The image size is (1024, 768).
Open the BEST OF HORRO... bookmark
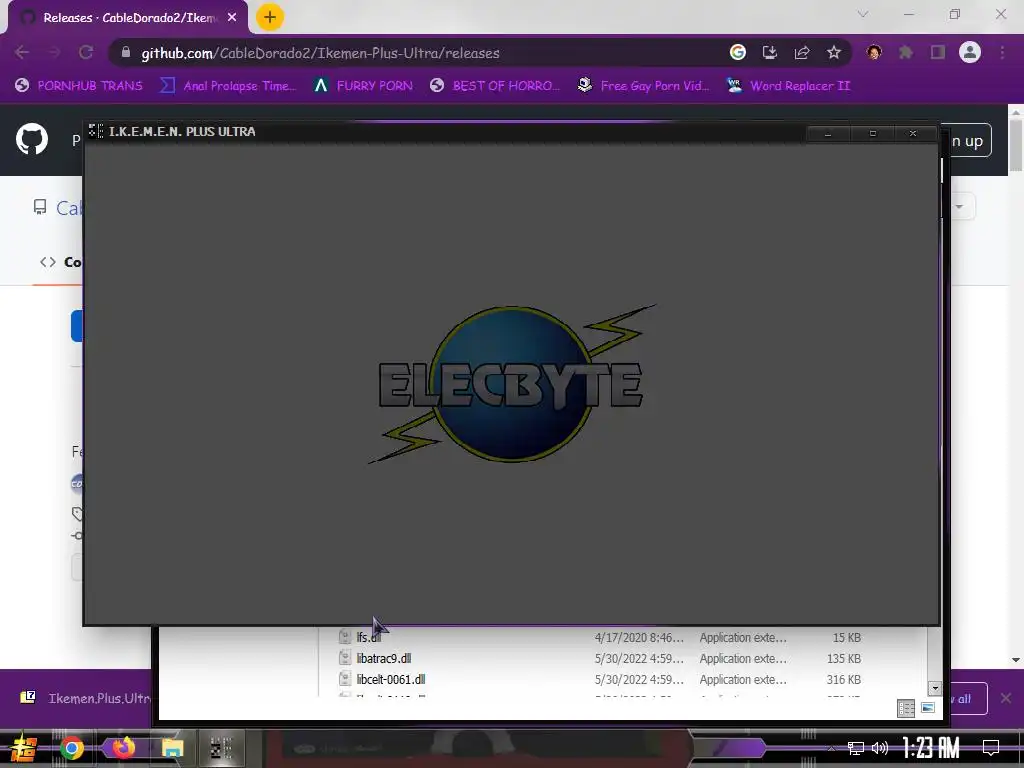pos(494,86)
